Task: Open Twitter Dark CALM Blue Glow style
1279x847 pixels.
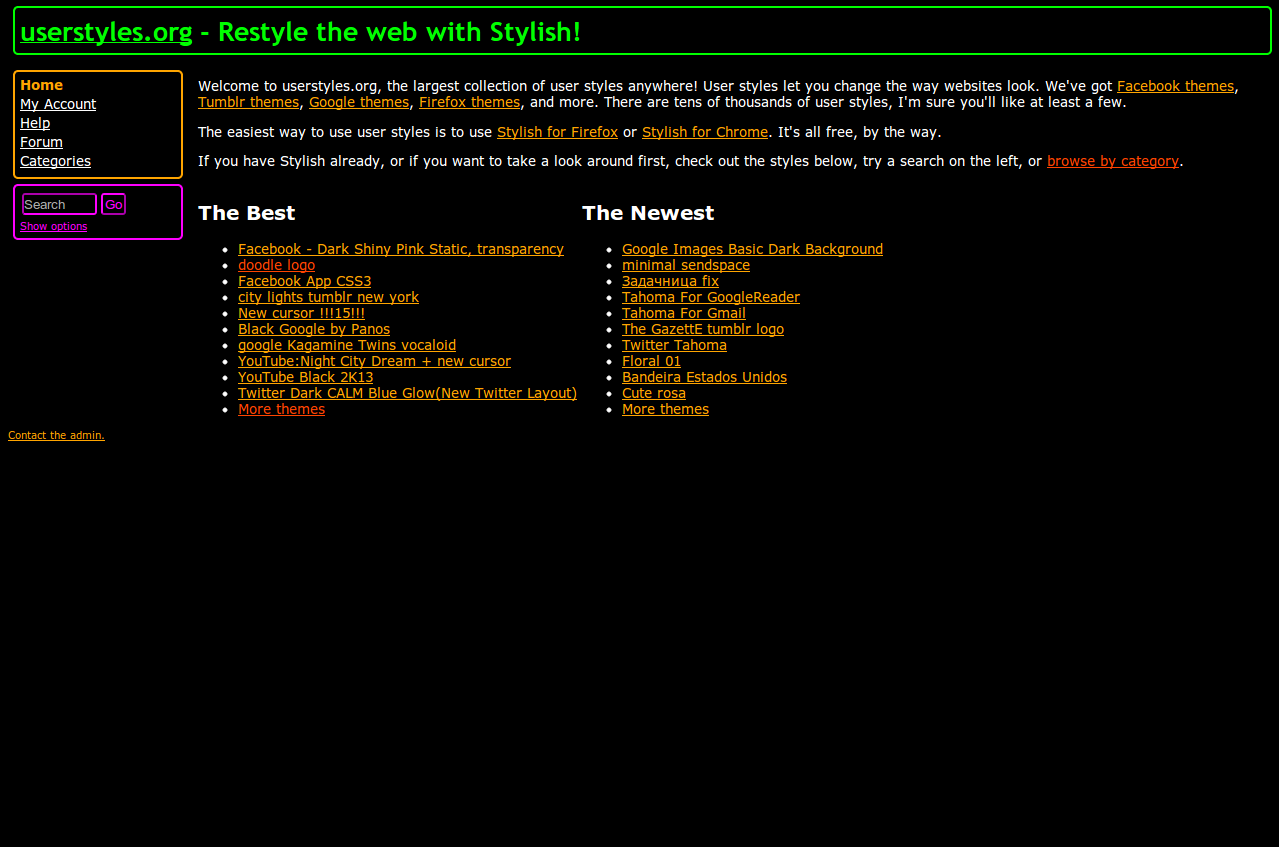Action: [407, 393]
